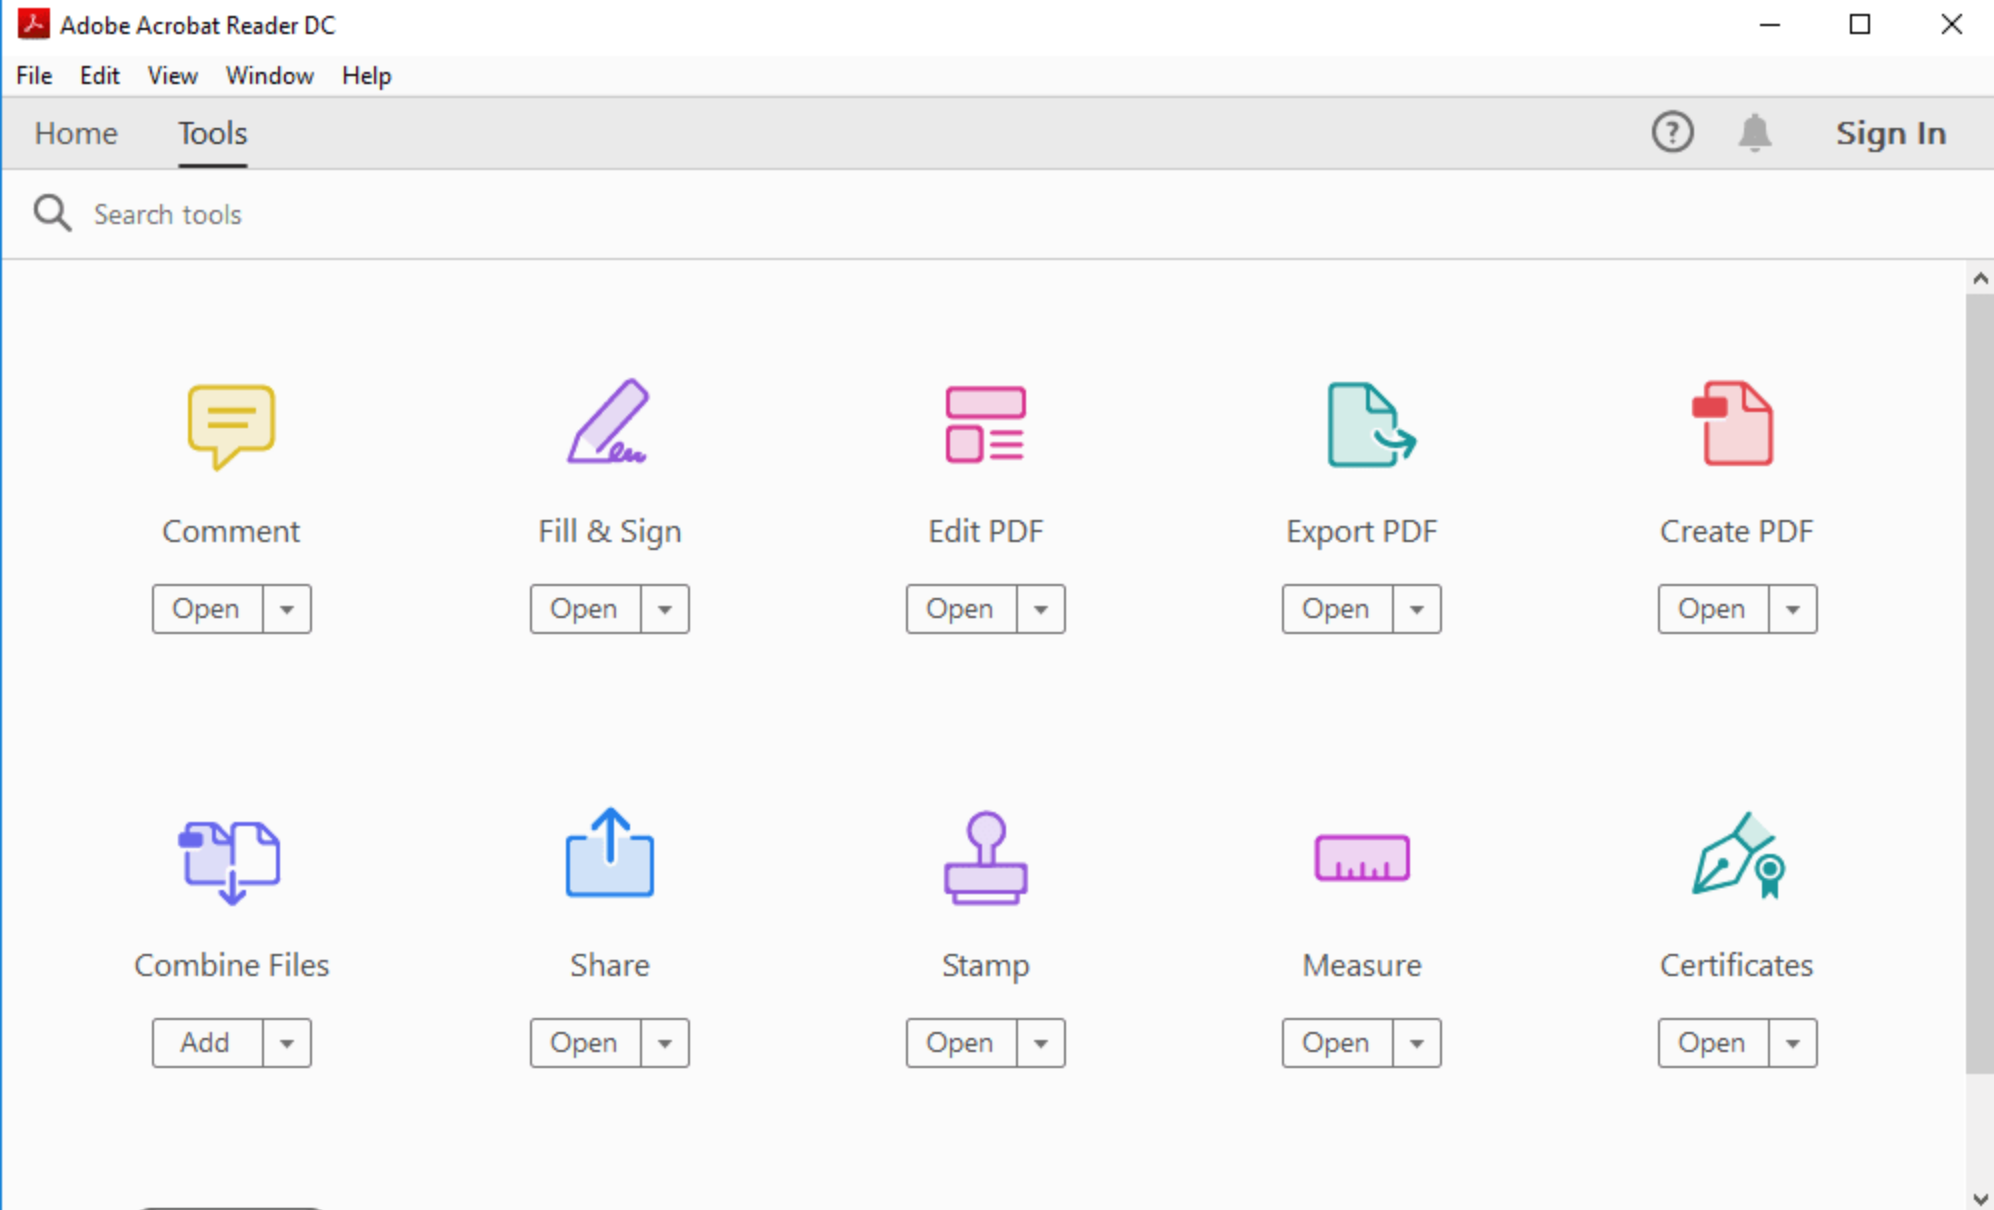
Task: Expand the Fill & Sign dropdown arrow
Action: [x=665, y=609]
